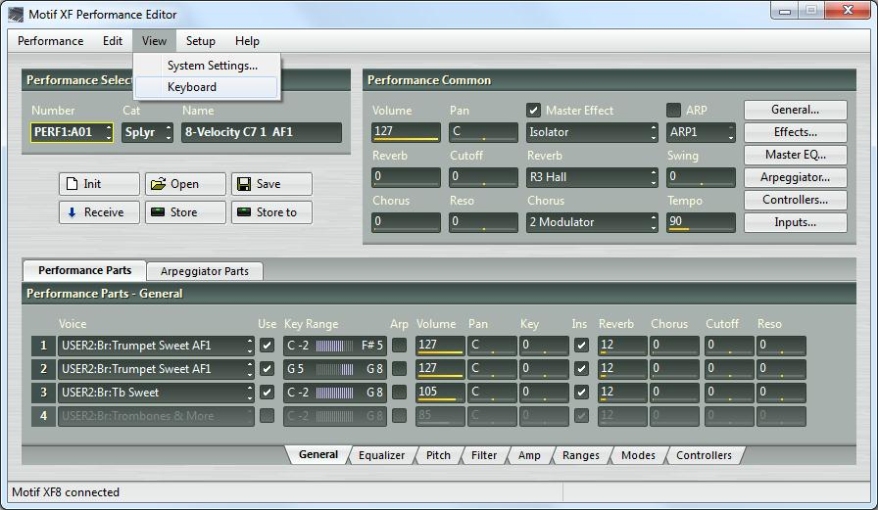Viewport: 878px width, 510px height.
Task: Click the common Pan C field
Action: 483,132
